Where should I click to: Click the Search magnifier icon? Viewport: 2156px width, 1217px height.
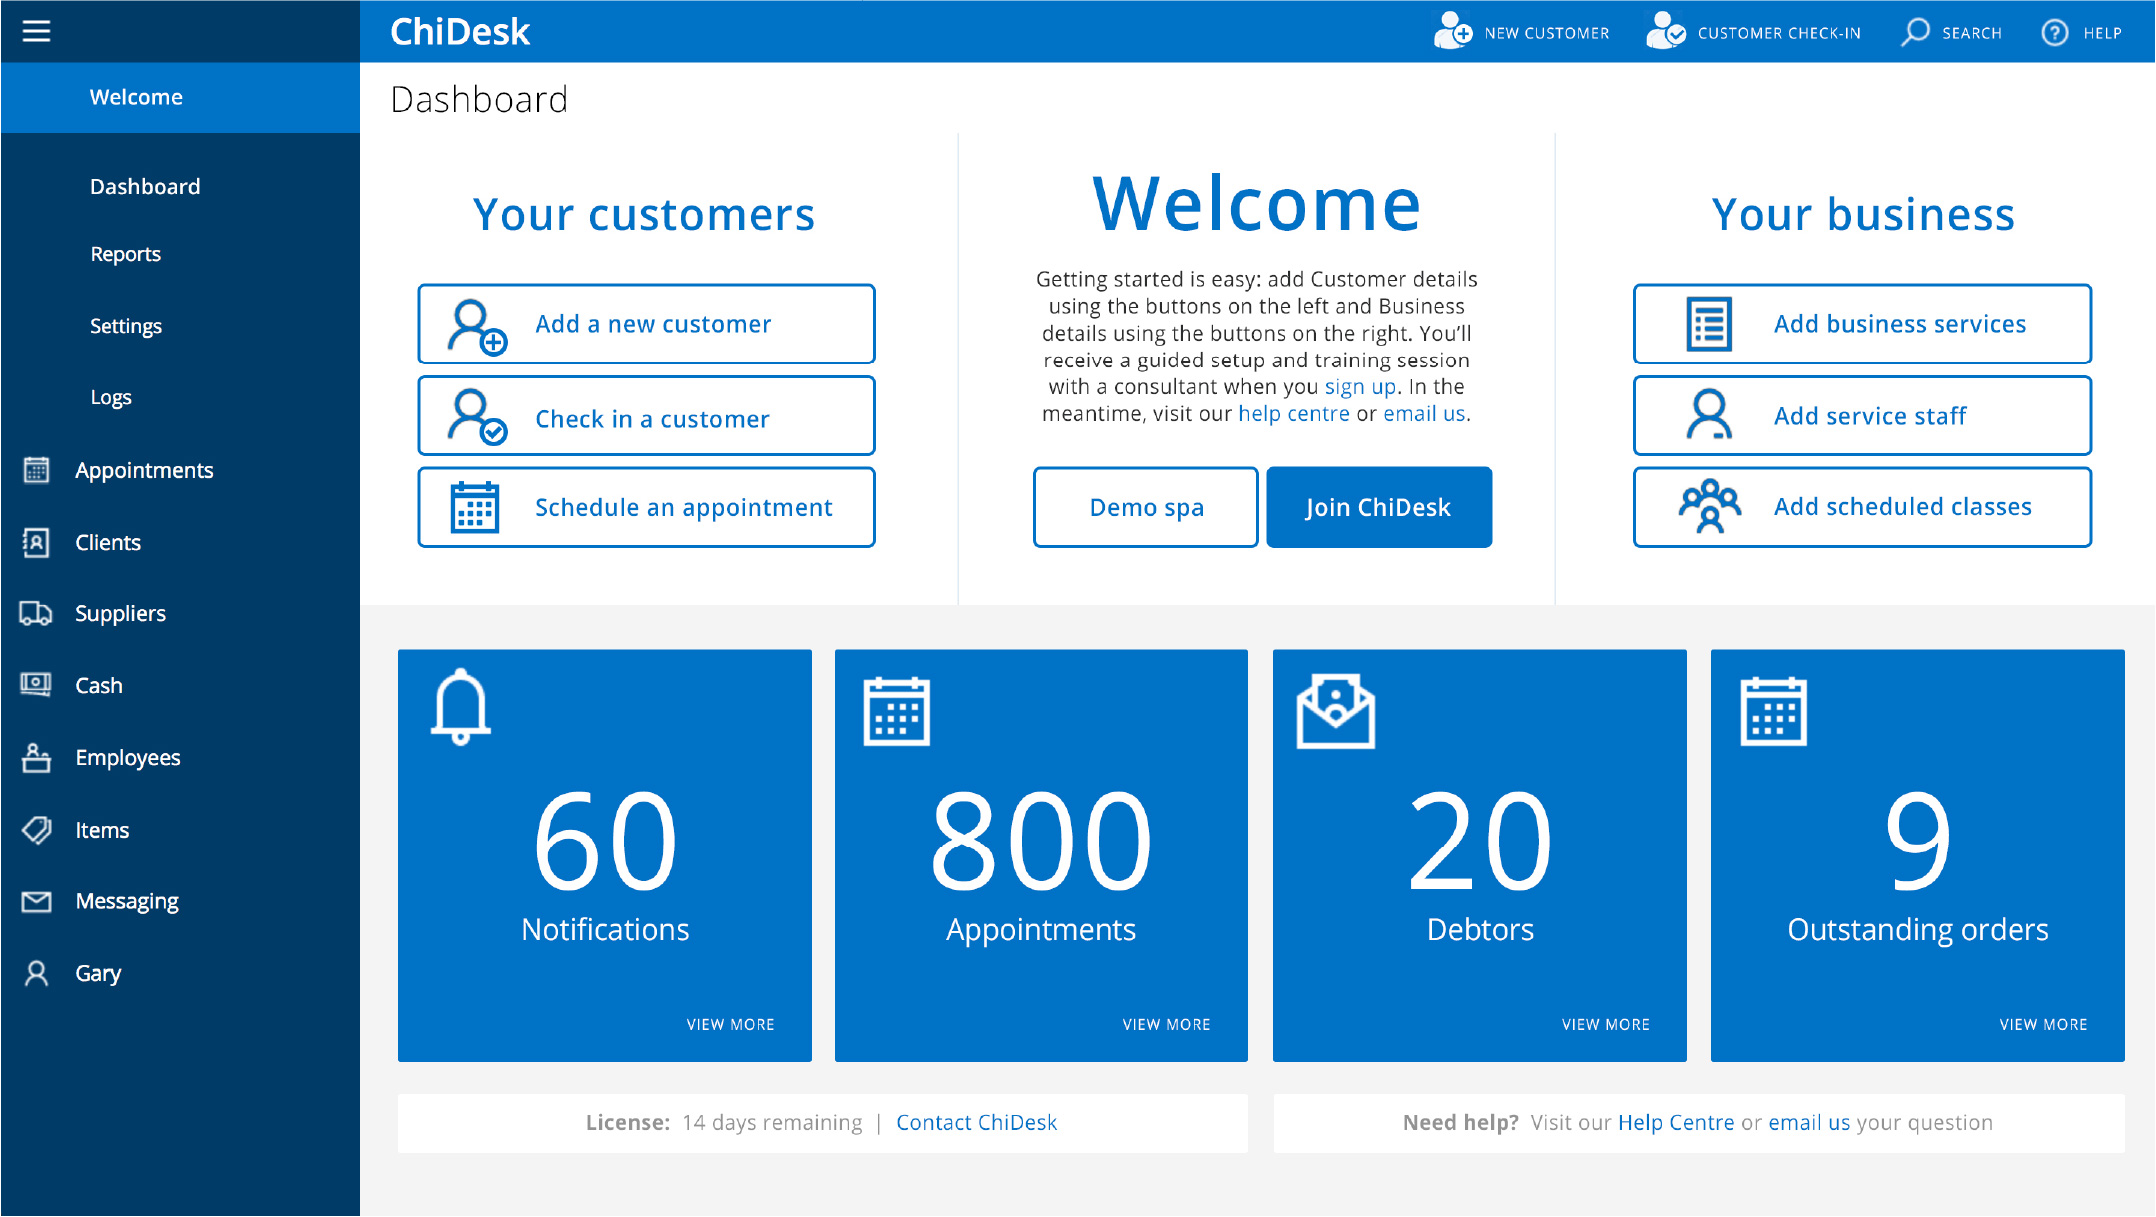1915,32
